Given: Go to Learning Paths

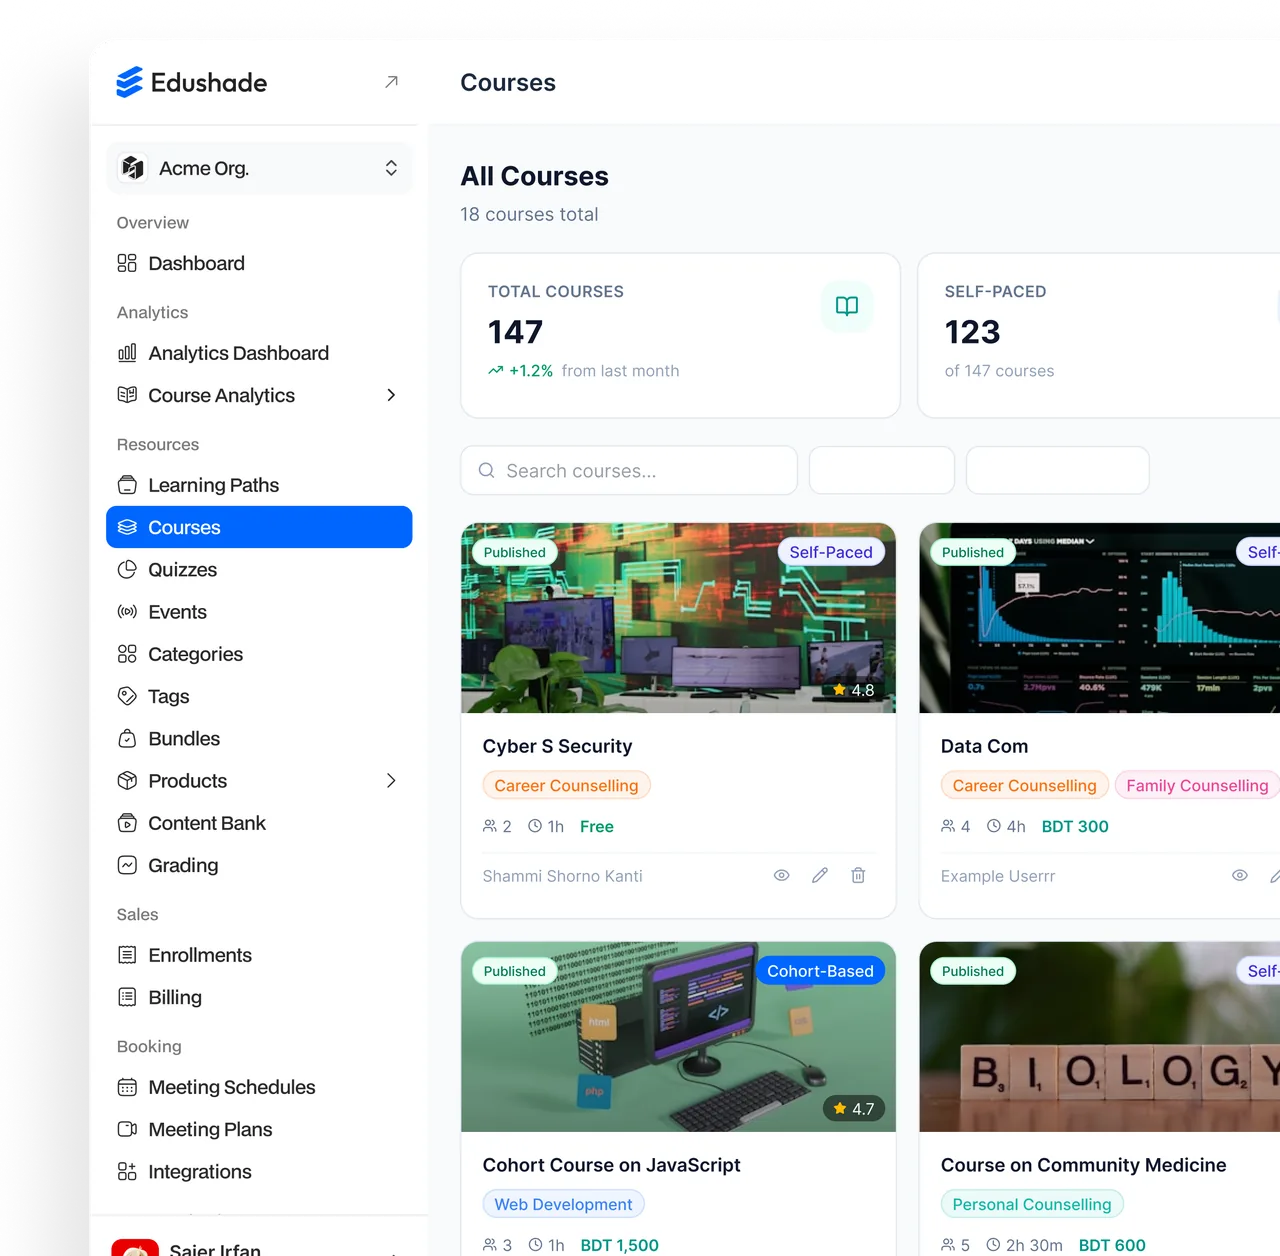Looking at the screenshot, I should coord(259,485).
